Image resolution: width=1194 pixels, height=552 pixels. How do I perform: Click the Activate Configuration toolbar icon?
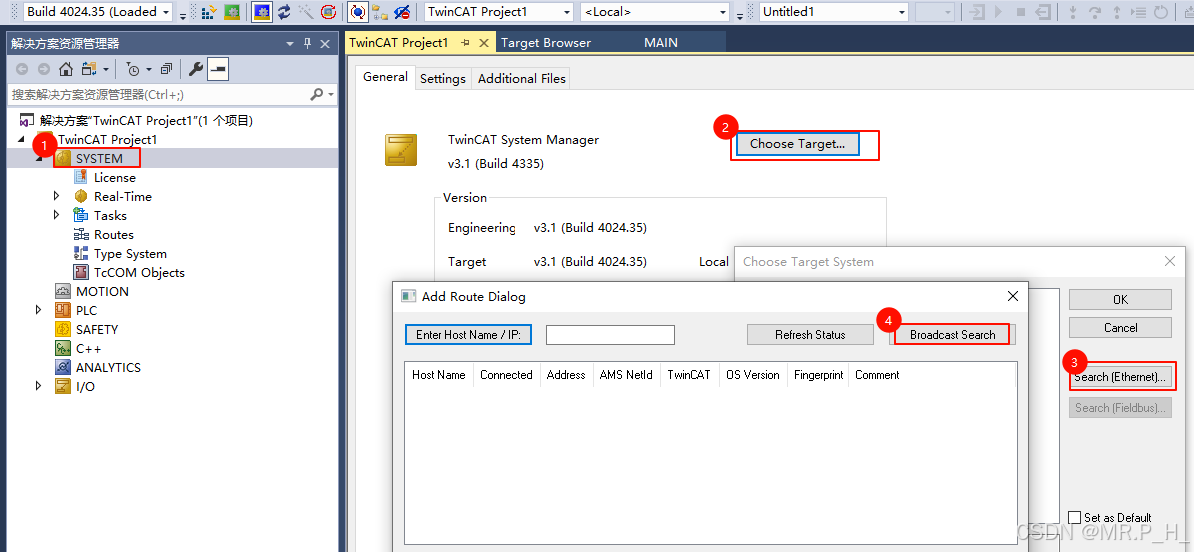click(x=207, y=12)
